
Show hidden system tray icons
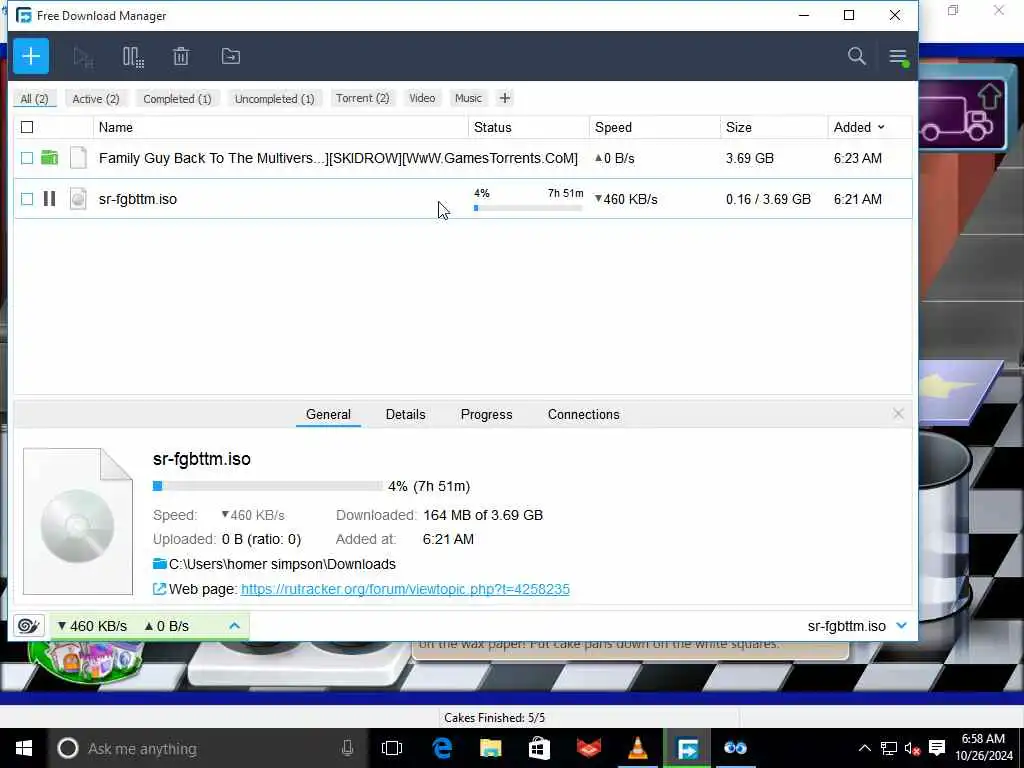(864, 748)
